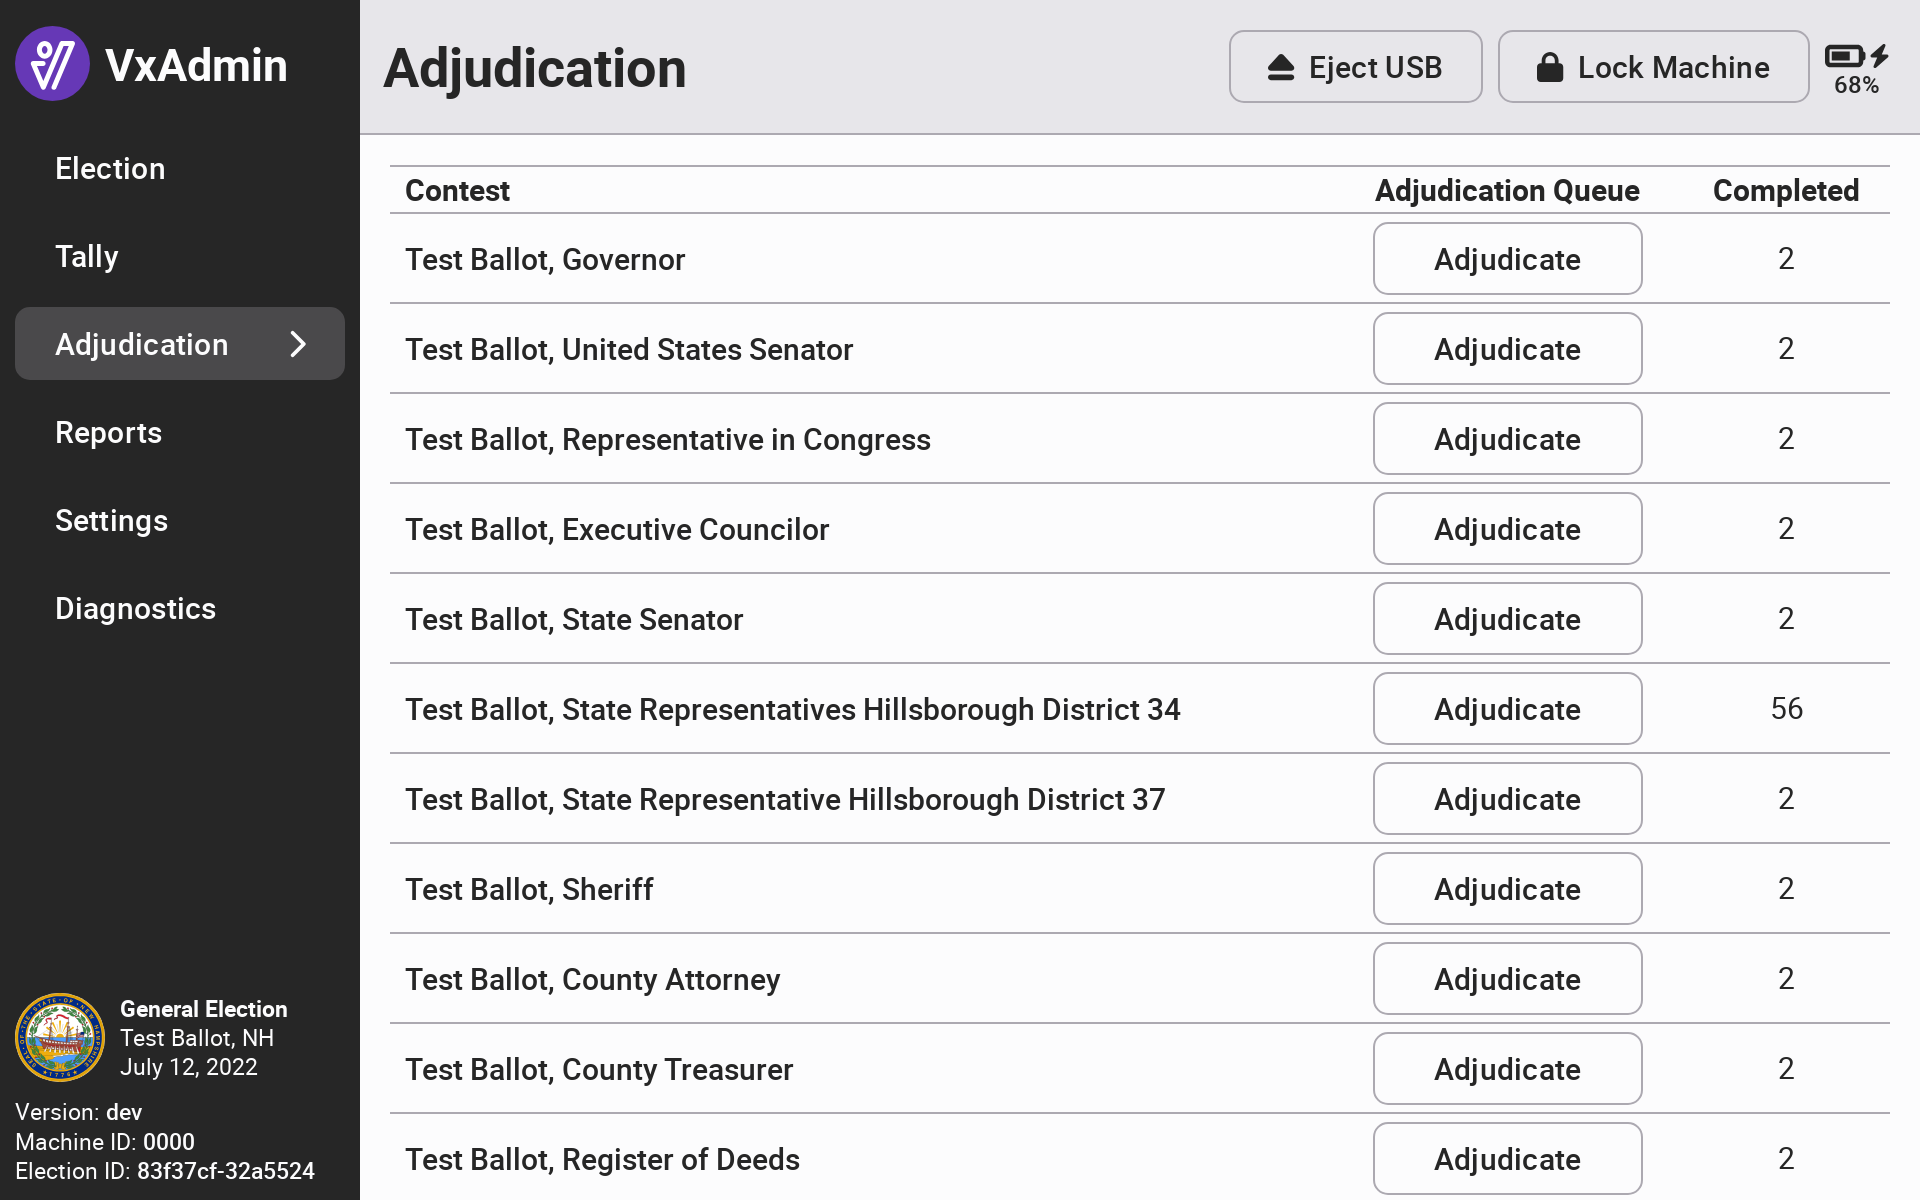The width and height of the screenshot is (1920, 1200).
Task: Adjudicate the County Treasurer contest
Action: (x=1507, y=1069)
